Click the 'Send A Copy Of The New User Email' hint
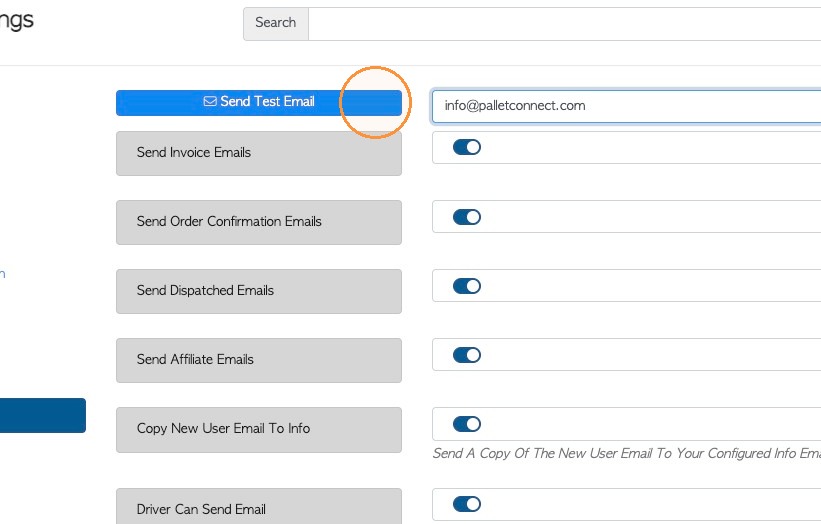The width and height of the screenshot is (821, 524). click(626, 453)
